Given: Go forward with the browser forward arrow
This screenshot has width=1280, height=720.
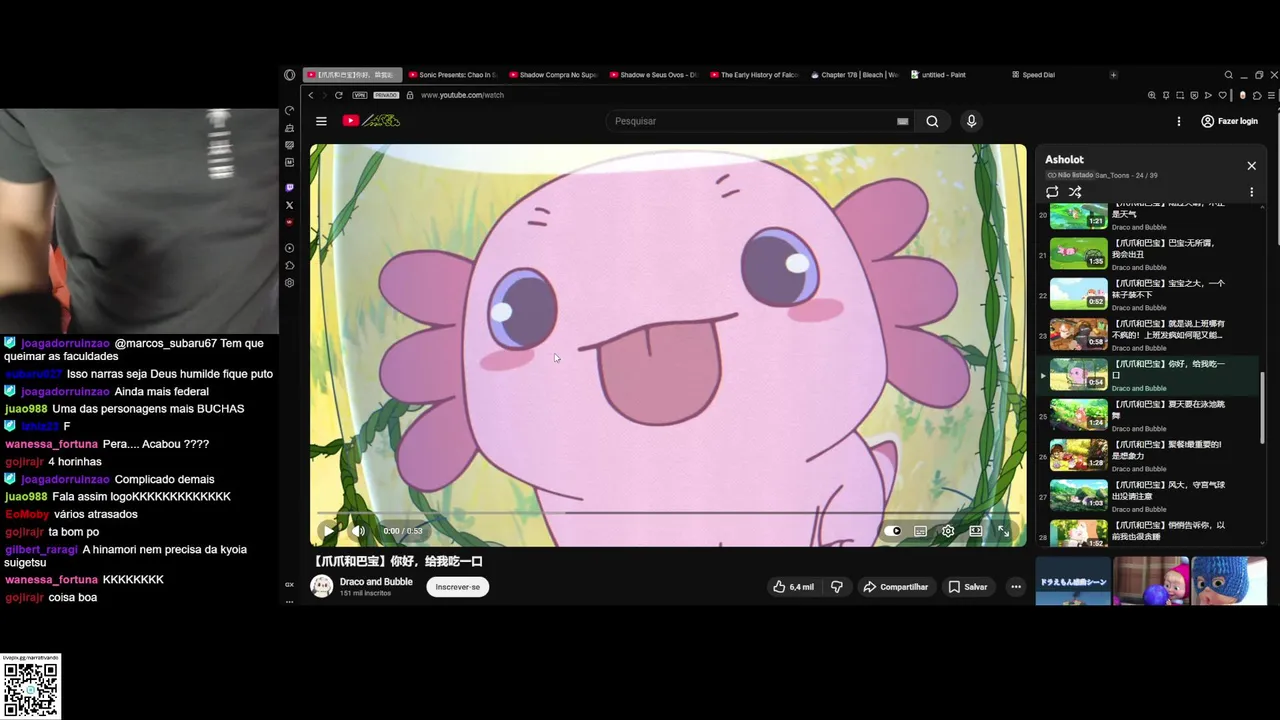Looking at the screenshot, I should coord(324,95).
